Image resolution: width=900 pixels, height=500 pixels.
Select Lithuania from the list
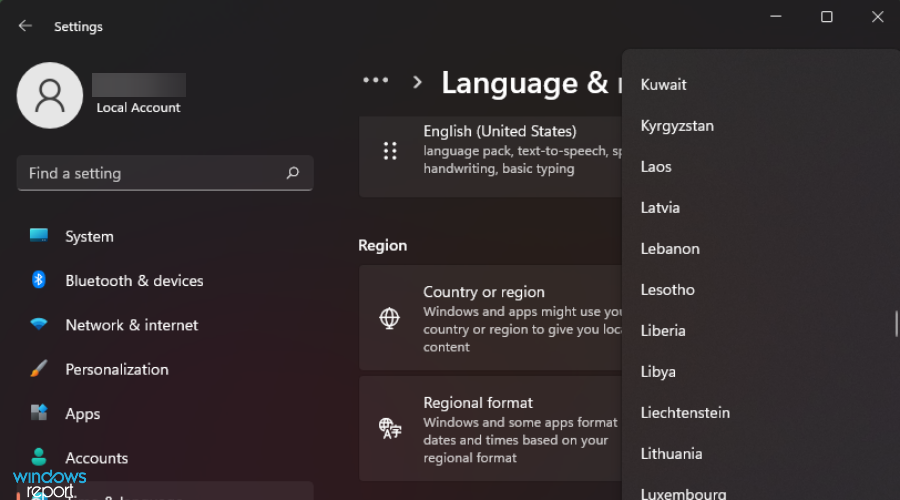671,454
